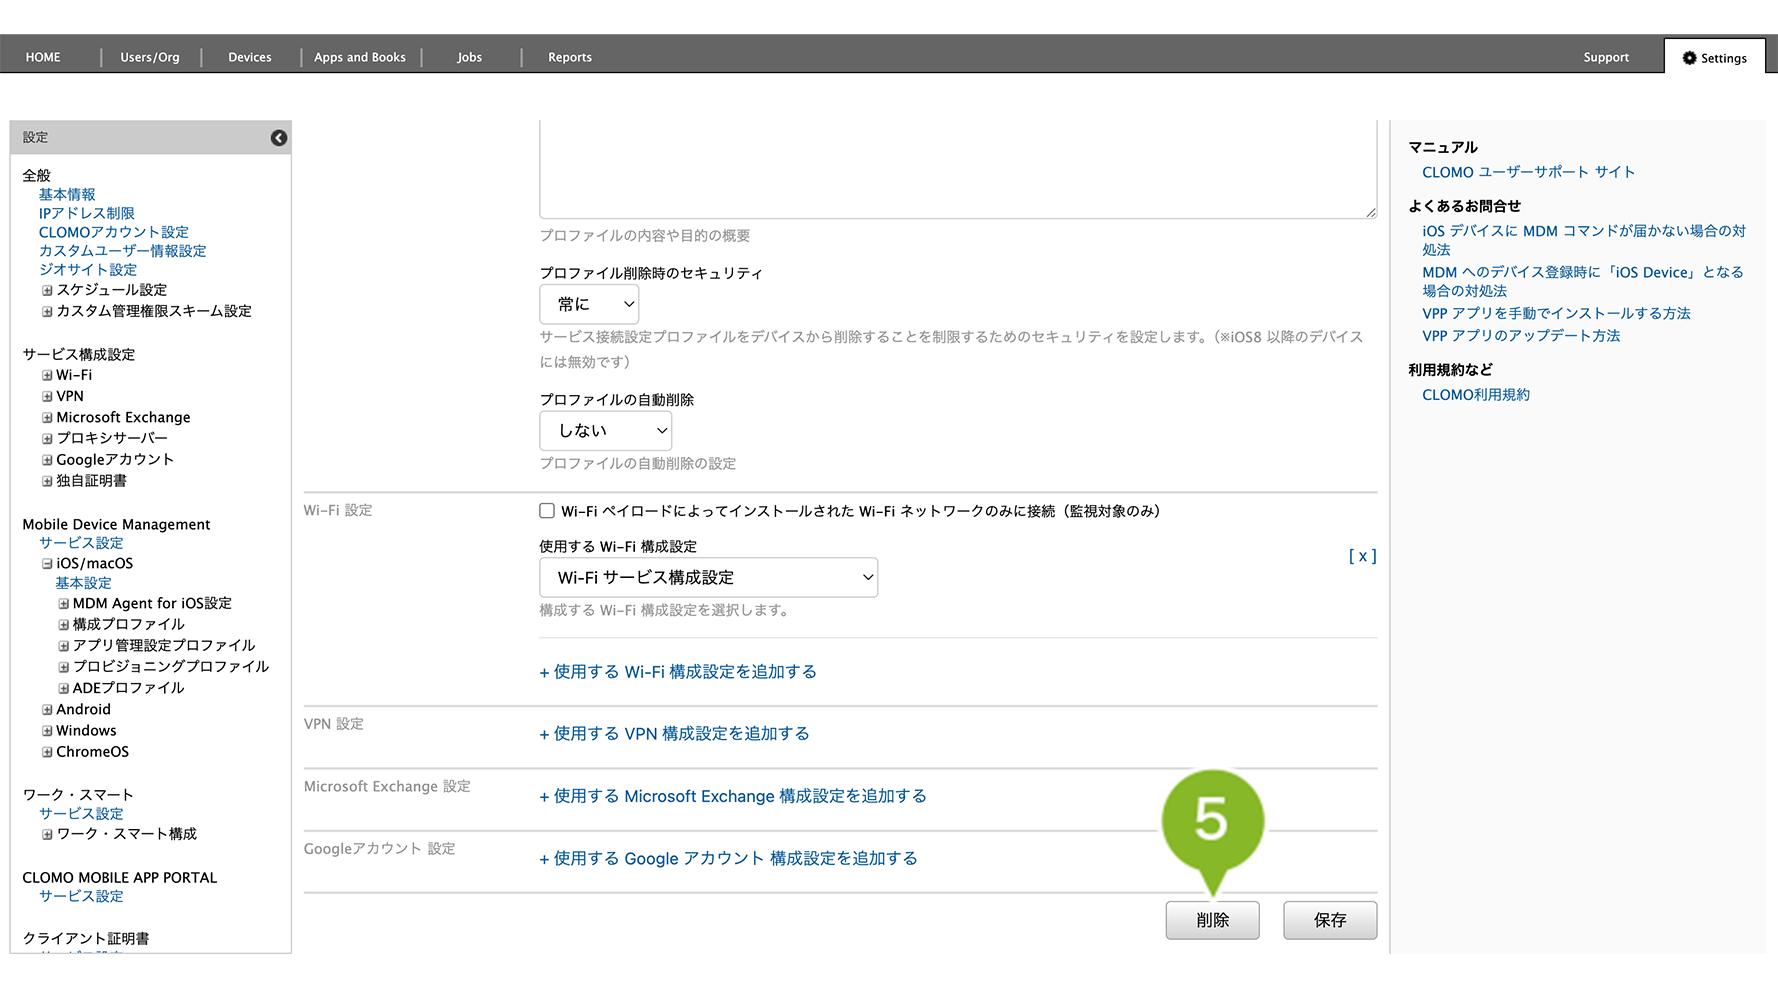Open 使用する Wi-Fi 構成設定 dropdown
Viewport: 1778px width, 1000px height.
click(708, 578)
